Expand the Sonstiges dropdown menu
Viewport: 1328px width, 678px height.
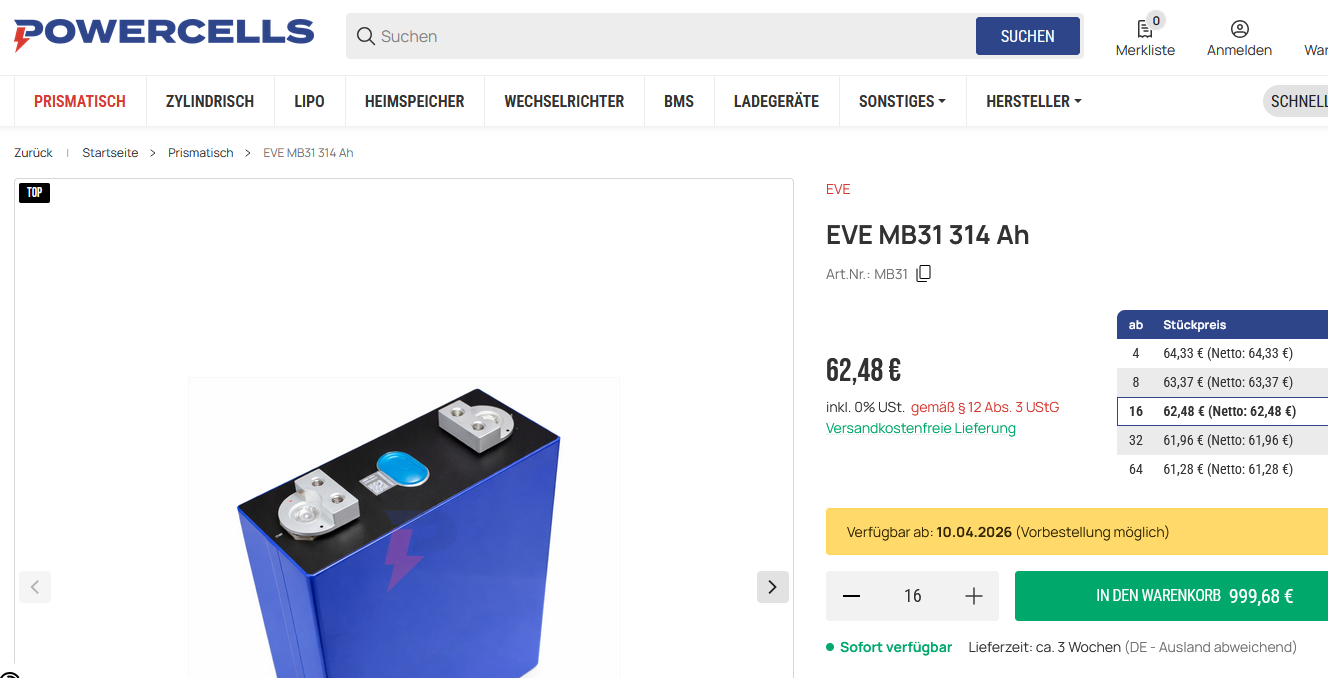pyautogui.click(x=902, y=101)
